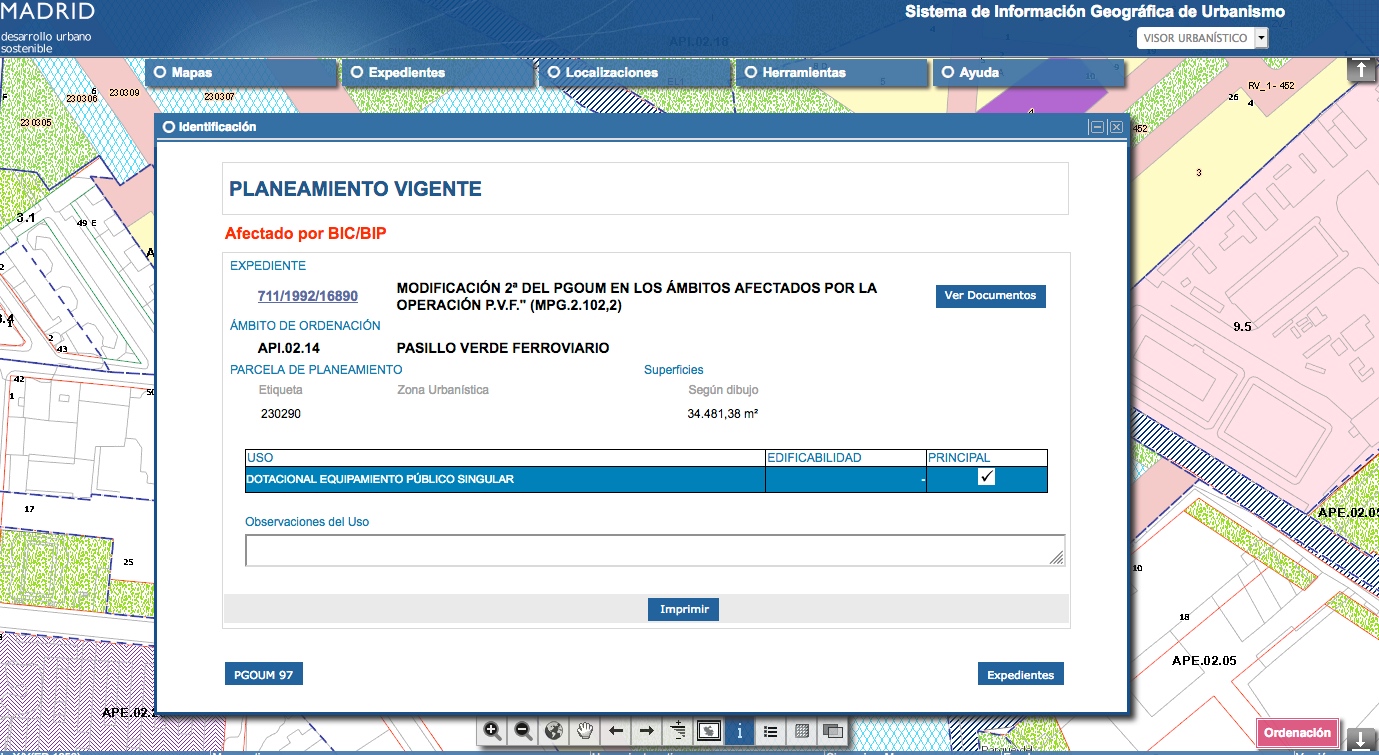Screen dimensions: 1379x755
Task: Click the Ver Documentos button
Action: (x=990, y=296)
